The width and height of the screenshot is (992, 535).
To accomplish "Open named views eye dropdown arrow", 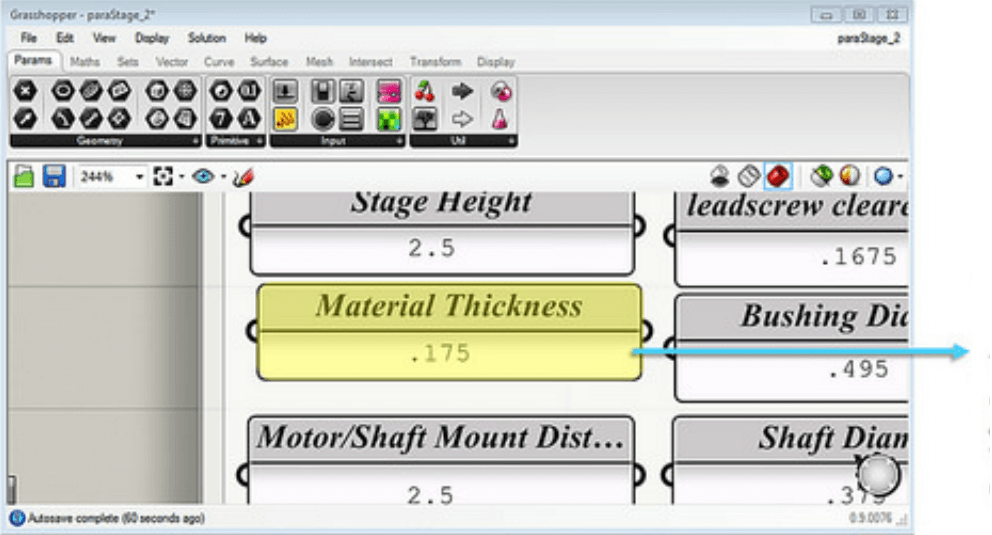I will (x=223, y=177).
